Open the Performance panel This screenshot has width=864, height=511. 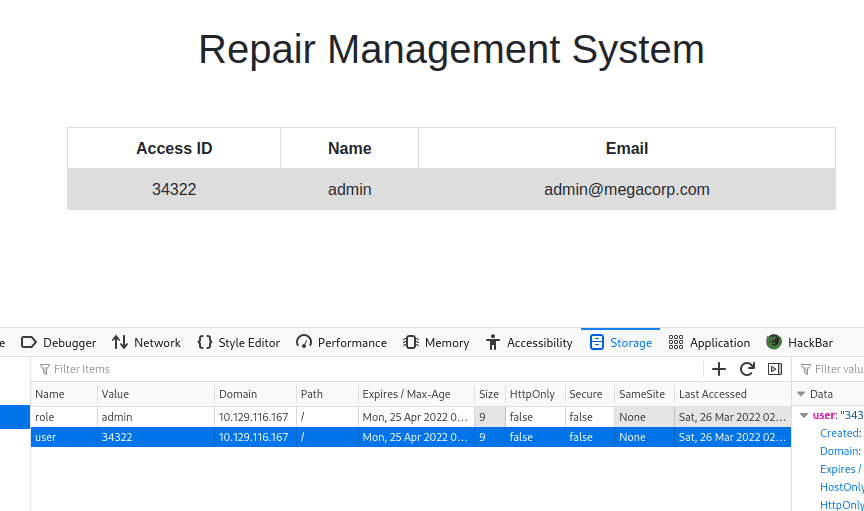pos(341,342)
